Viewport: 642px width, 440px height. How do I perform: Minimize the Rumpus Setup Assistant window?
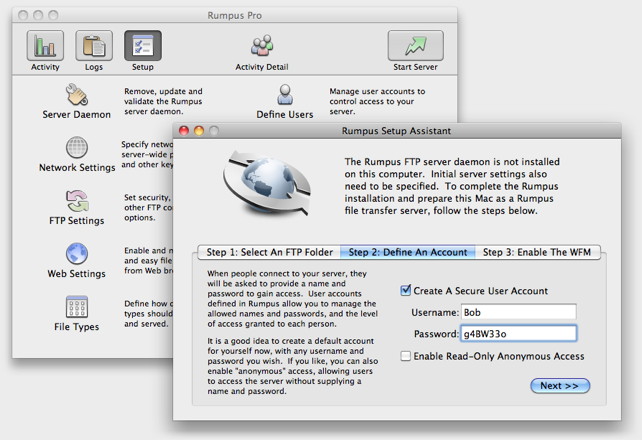click(199, 131)
